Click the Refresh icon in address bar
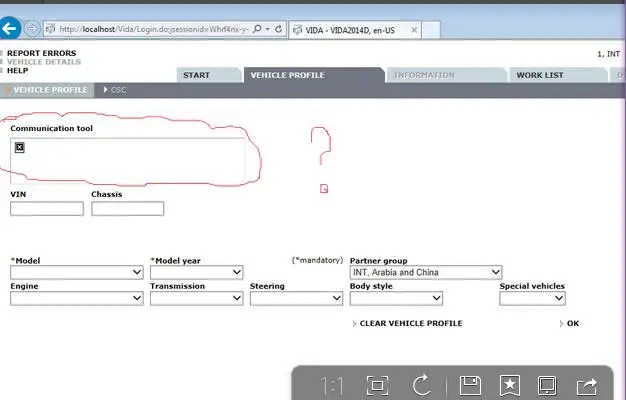 point(279,29)
